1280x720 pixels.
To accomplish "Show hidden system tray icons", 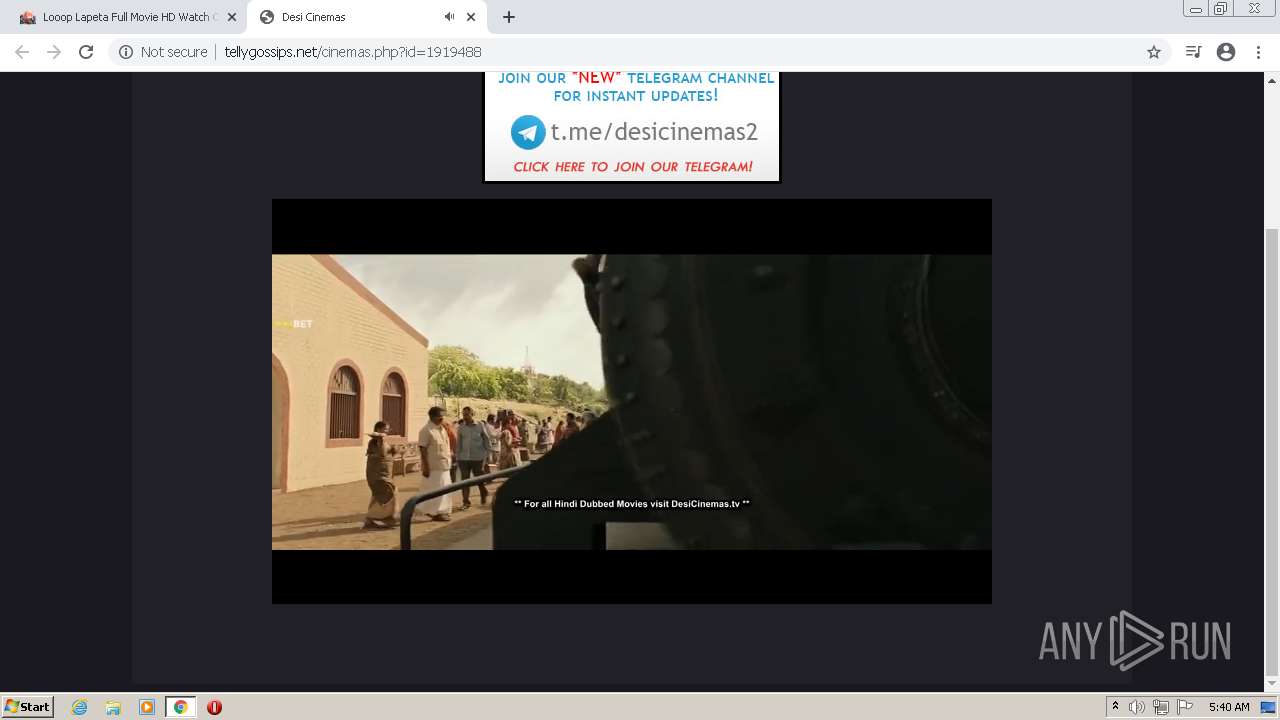I will pos(1115,707).
